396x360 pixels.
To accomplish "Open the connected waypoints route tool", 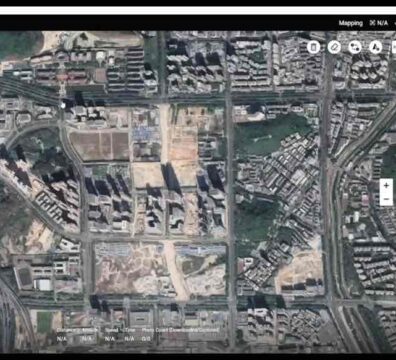I will point(355,47).
